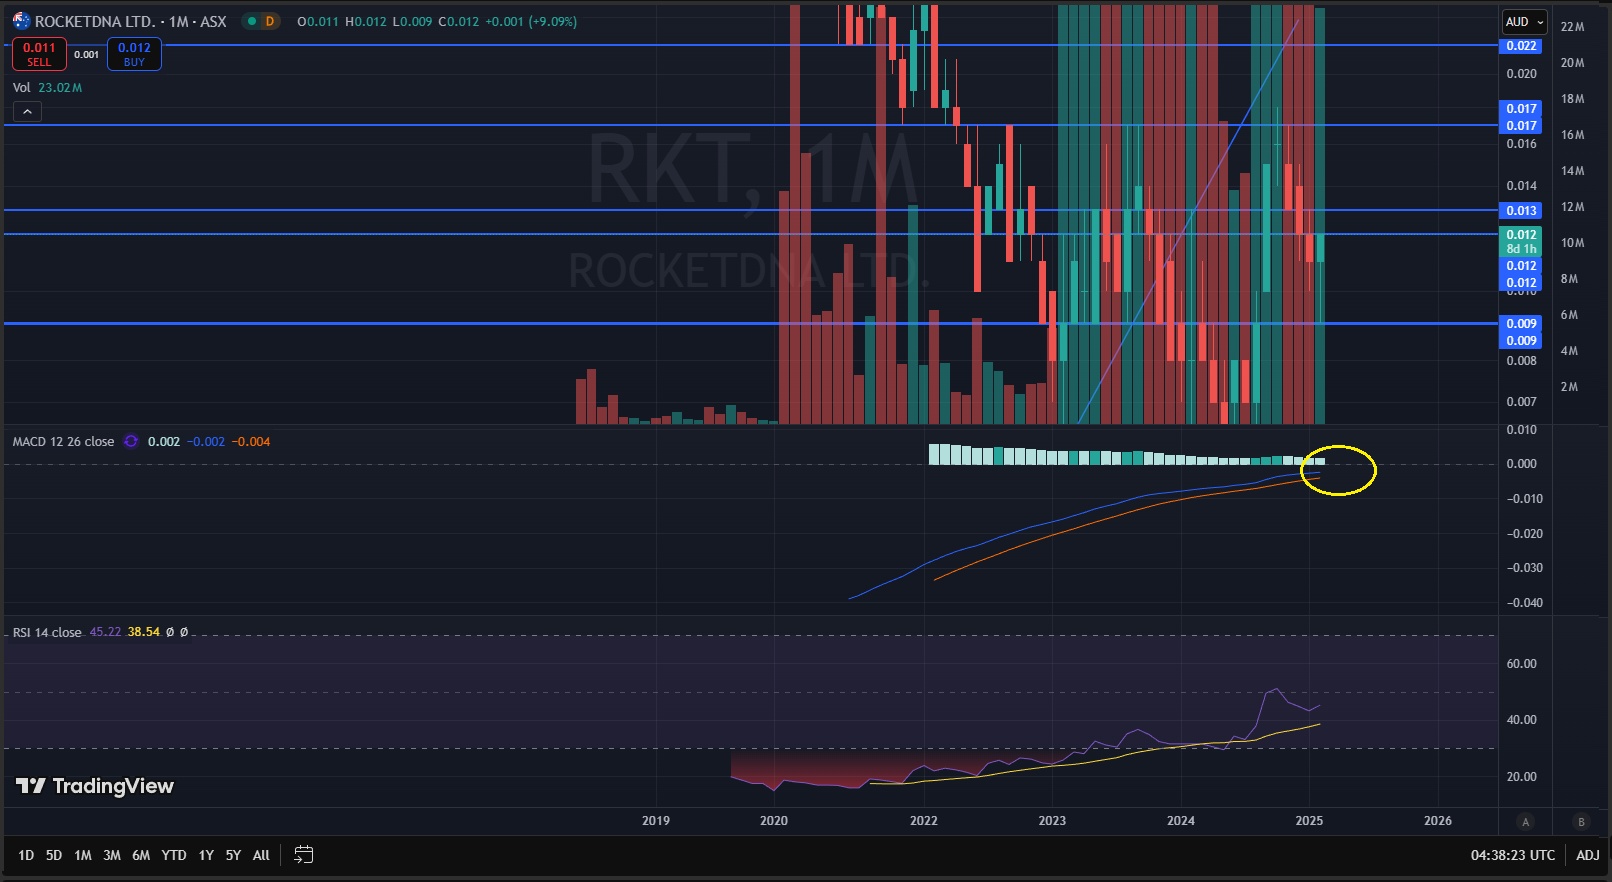Toggle auto scale with the A button
Image resolution: width=1612 pixels, height=882 pixels.
coord(1525,822)
